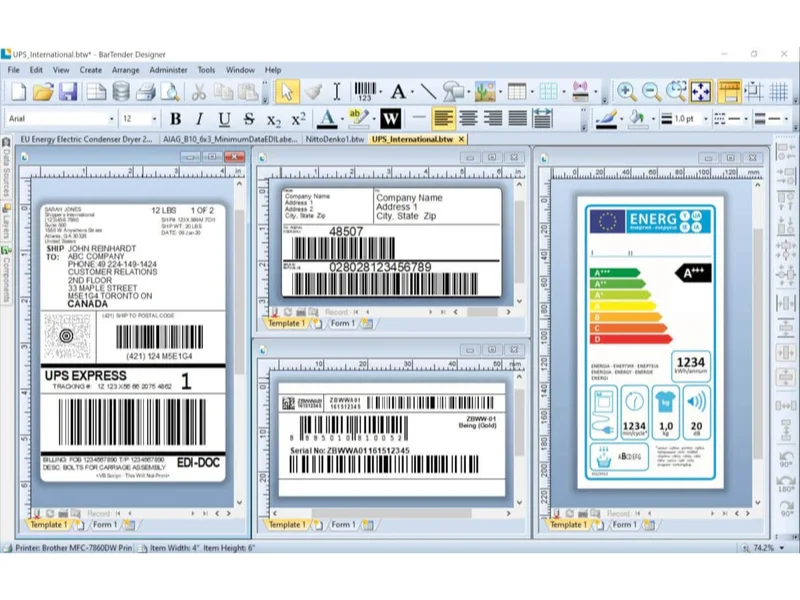Select the Line drawing tool
Image resolution: width=800 pixels, height=600 pixels.
[x=427, y=92]
